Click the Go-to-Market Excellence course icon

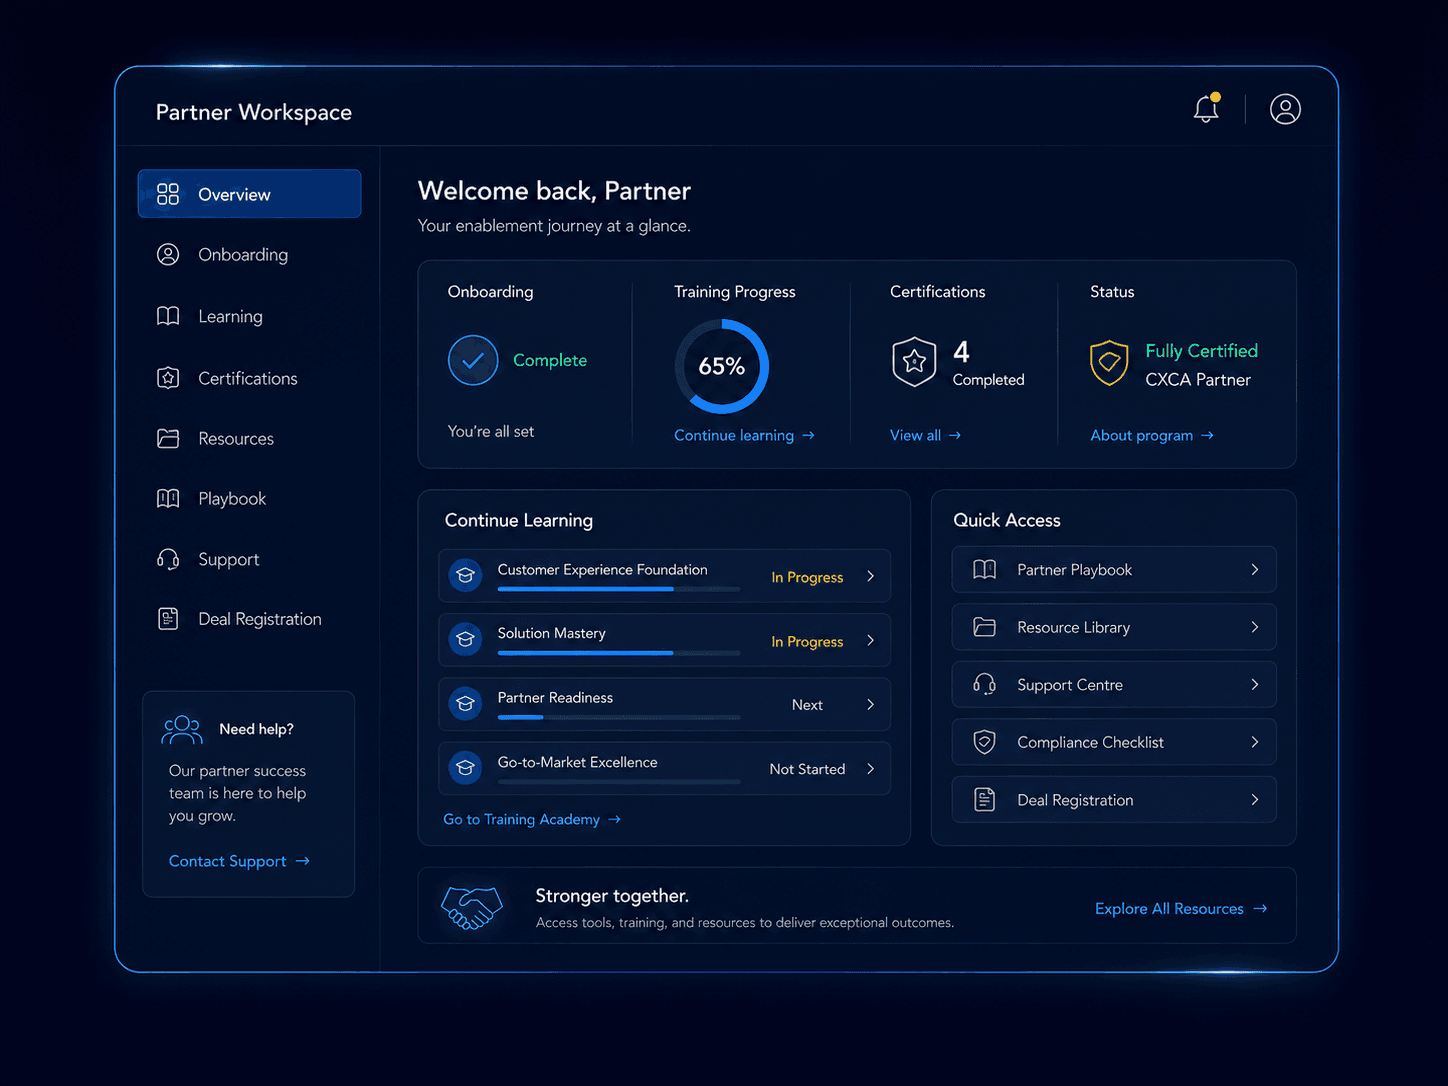465,768
